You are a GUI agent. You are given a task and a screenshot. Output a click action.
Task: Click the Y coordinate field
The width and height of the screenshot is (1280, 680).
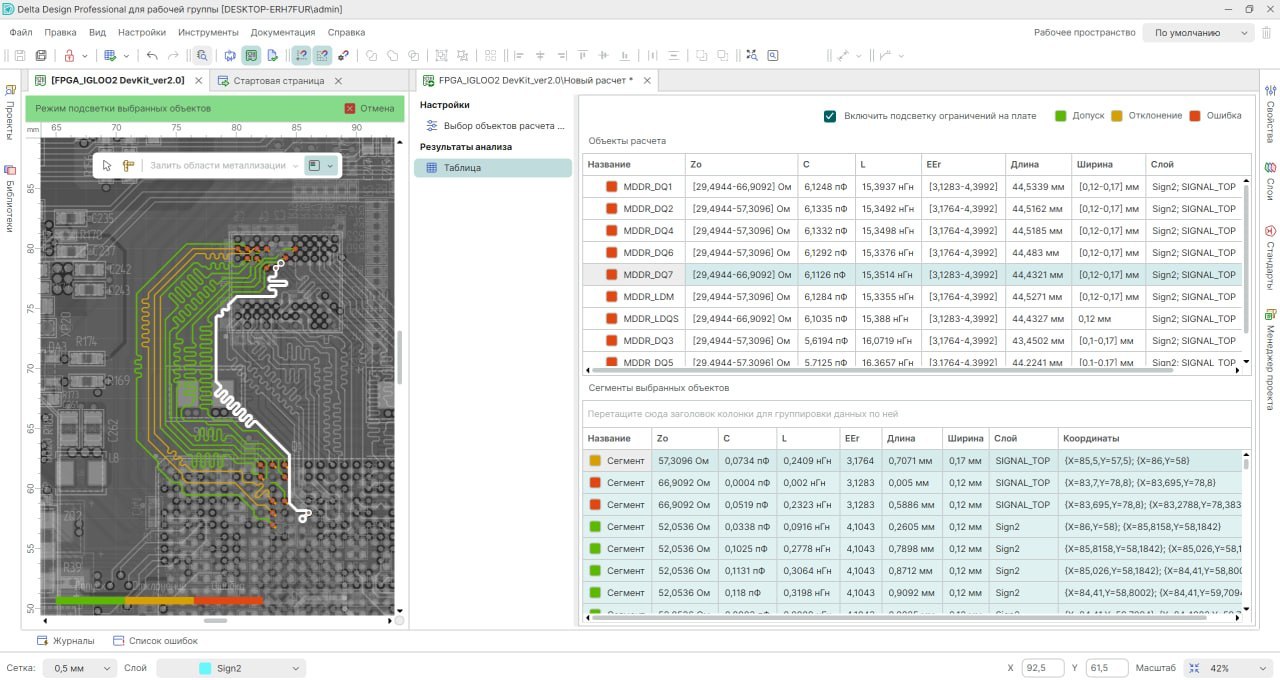coord(1107,668)
